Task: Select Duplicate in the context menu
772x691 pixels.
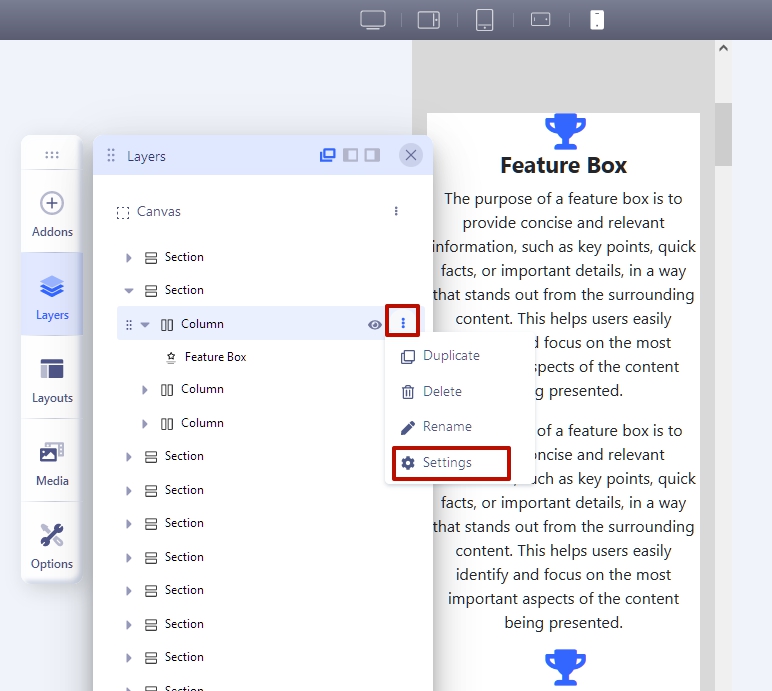Action: pos(451,356)
